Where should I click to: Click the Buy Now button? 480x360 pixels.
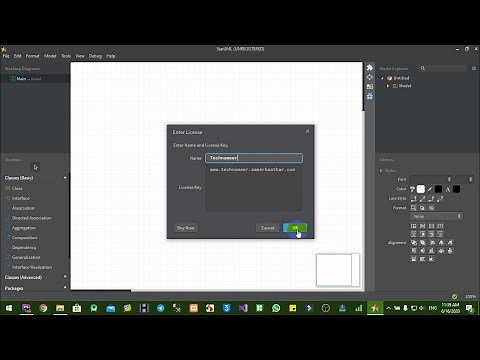[x=186, y=228]
